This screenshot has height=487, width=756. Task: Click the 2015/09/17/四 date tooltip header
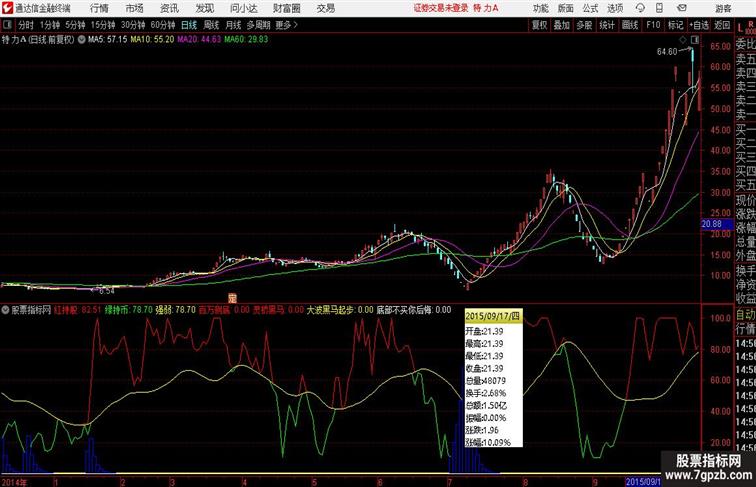point(493,317)
